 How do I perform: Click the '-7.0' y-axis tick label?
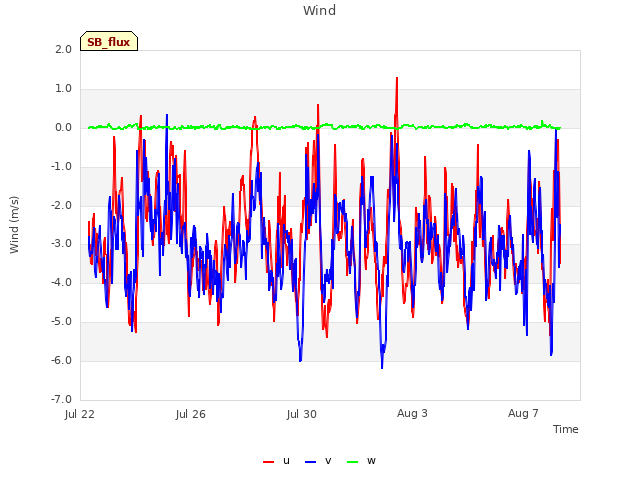coord(61,399)
